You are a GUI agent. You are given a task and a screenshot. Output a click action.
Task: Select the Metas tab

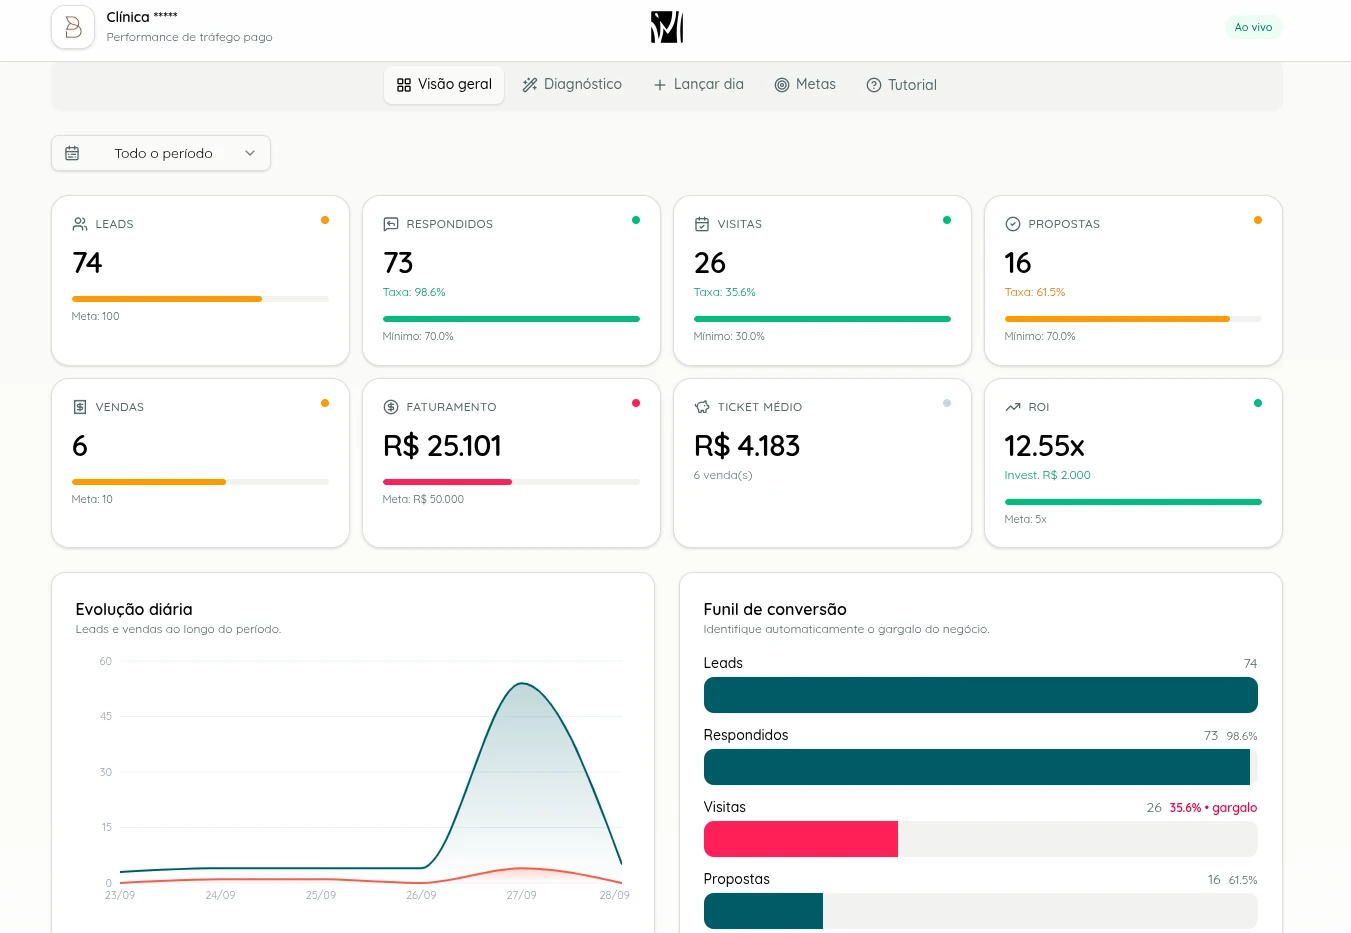(x=805, y=85)
